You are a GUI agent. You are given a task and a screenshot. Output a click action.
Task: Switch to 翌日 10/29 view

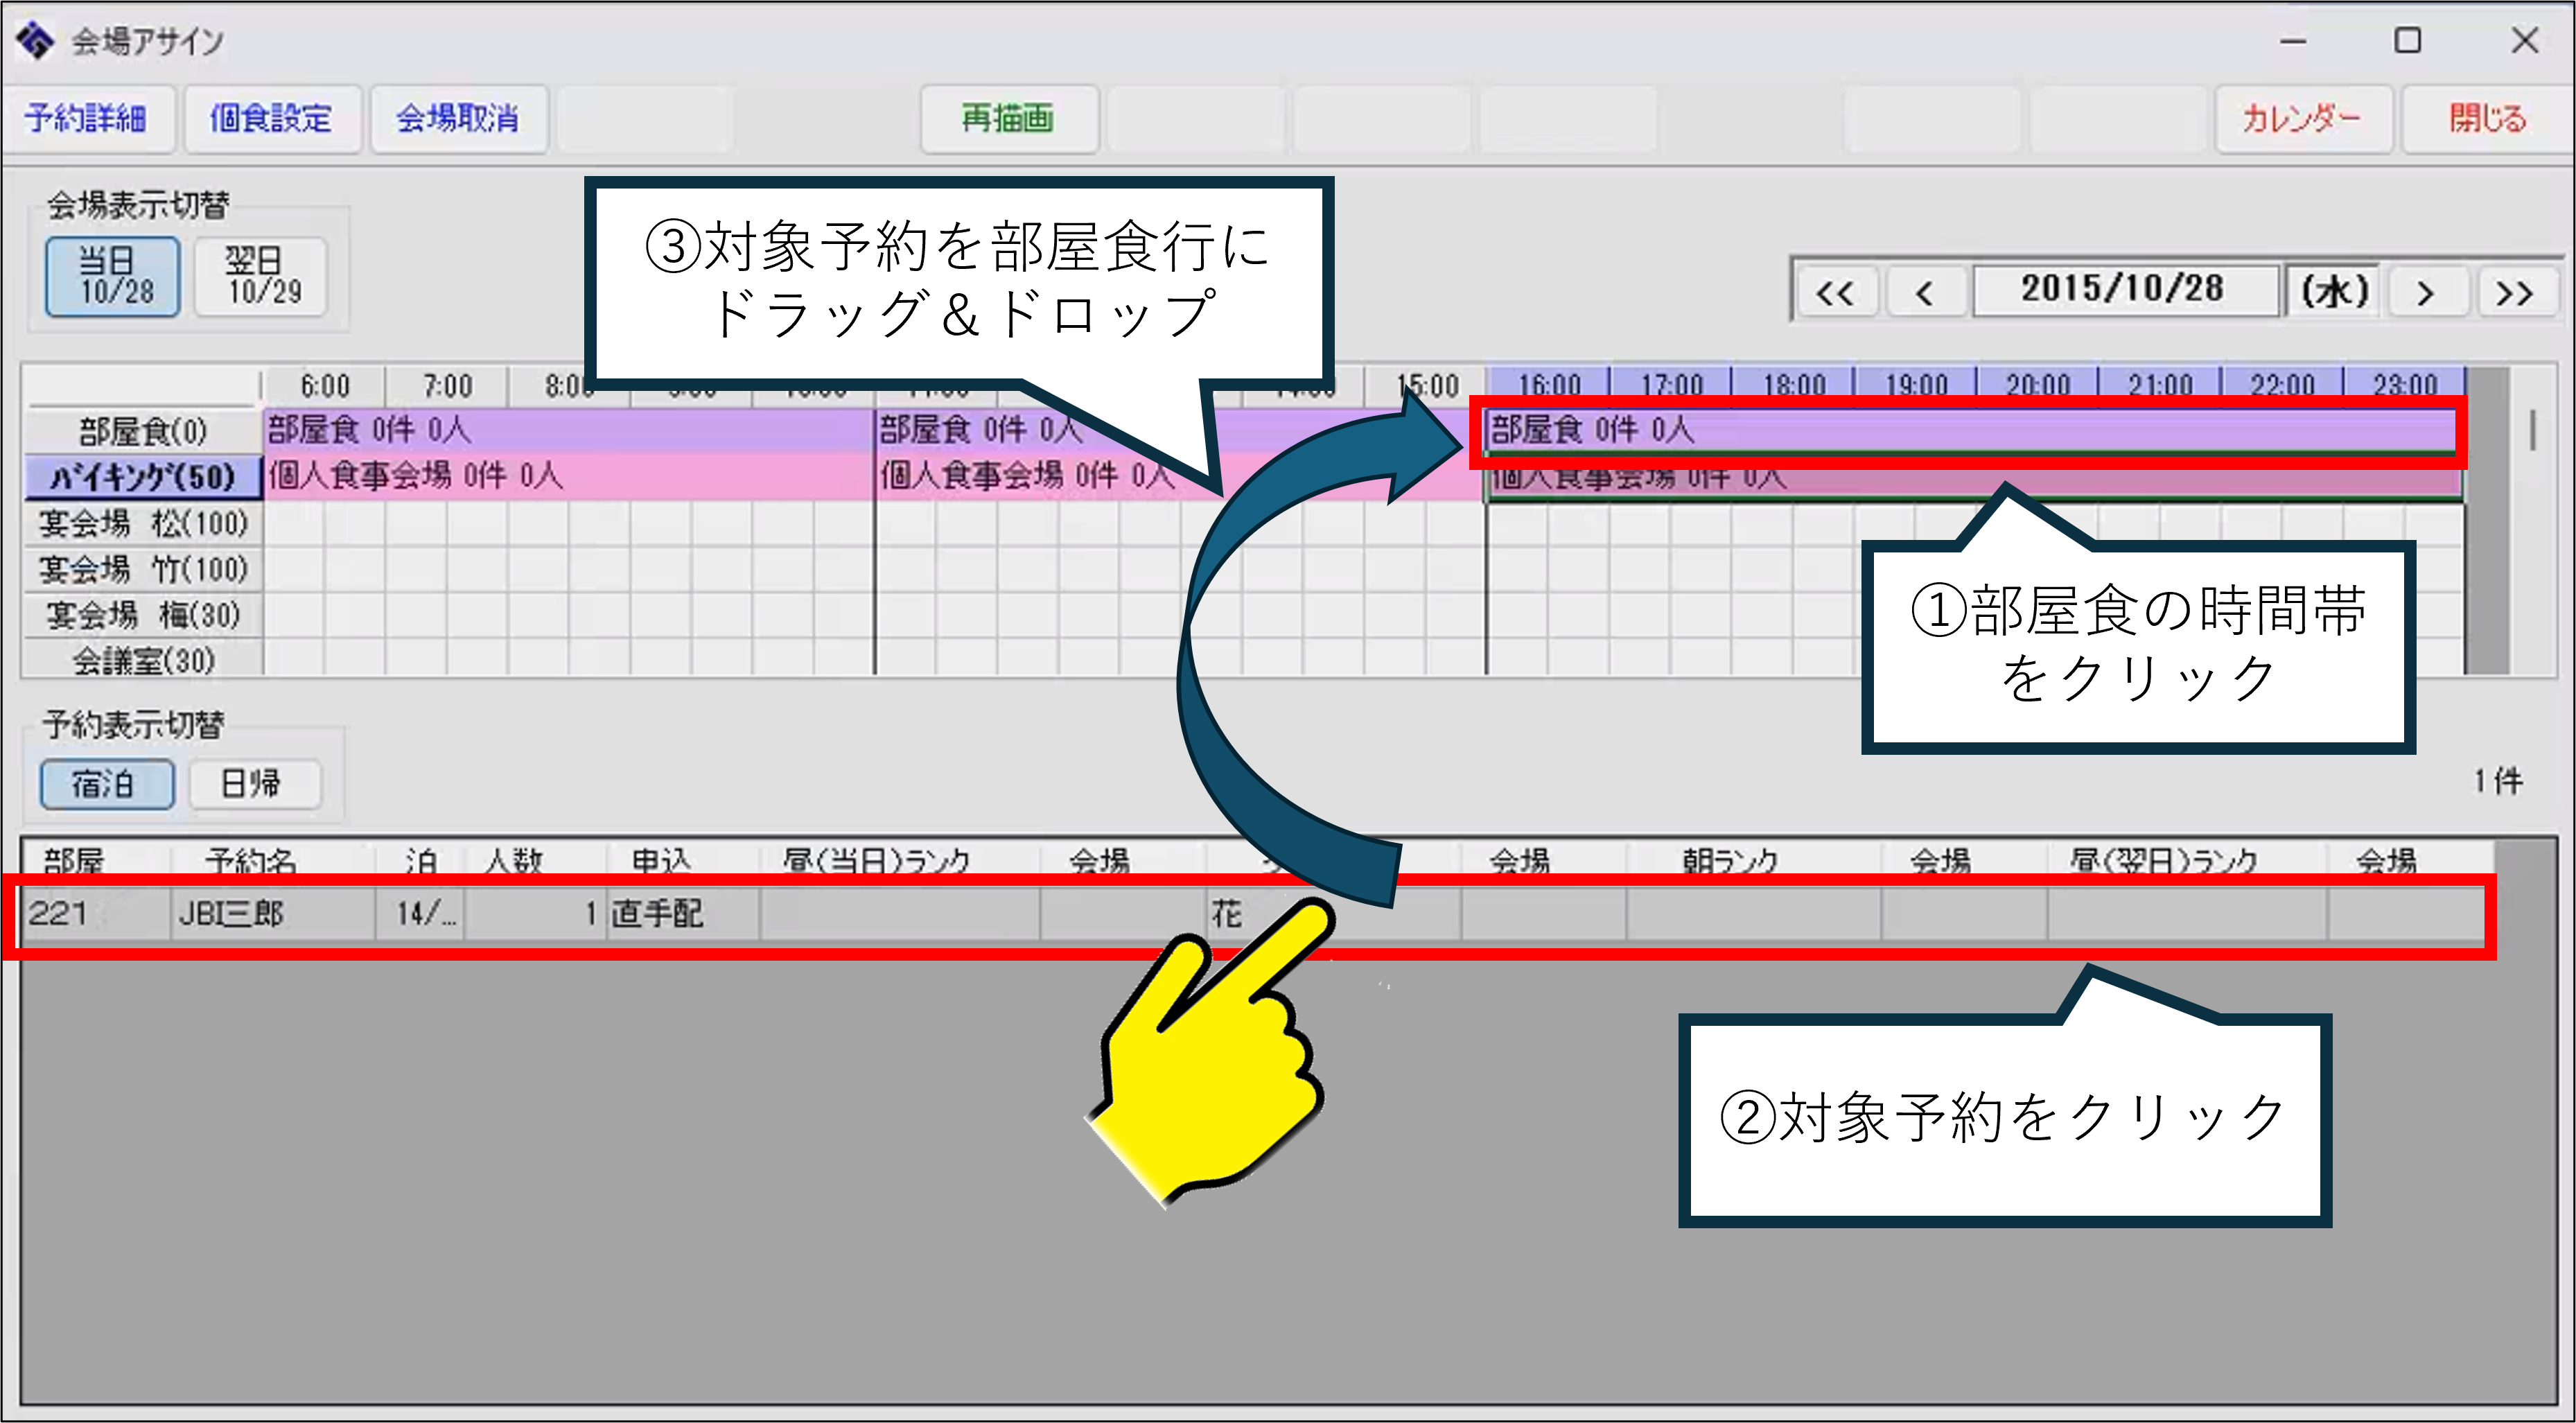(x=262, y=277)
